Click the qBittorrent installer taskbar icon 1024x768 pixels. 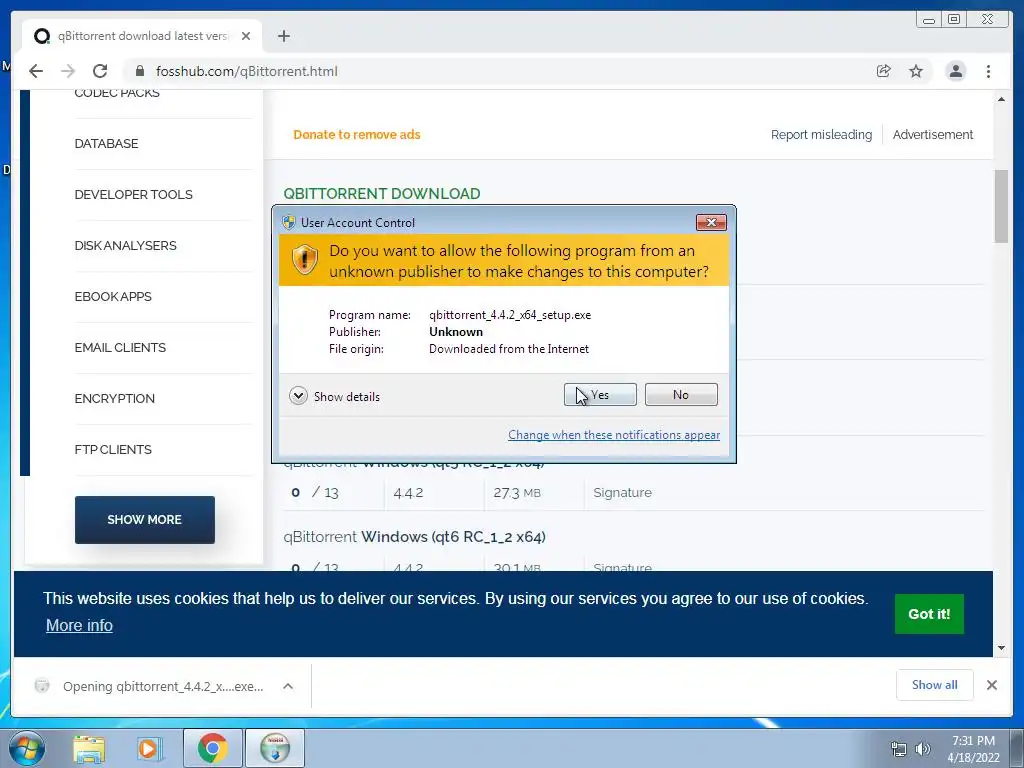coord(275,748)
